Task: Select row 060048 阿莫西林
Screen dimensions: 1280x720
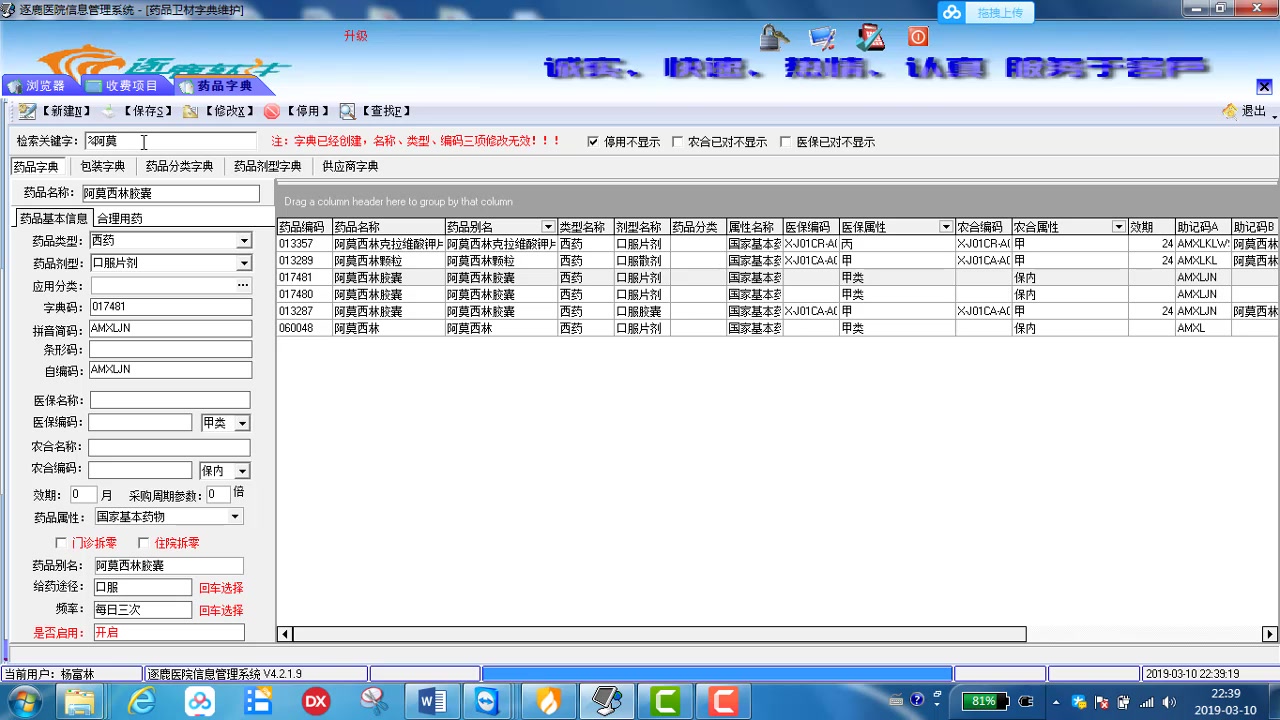Action: point(778,328)
